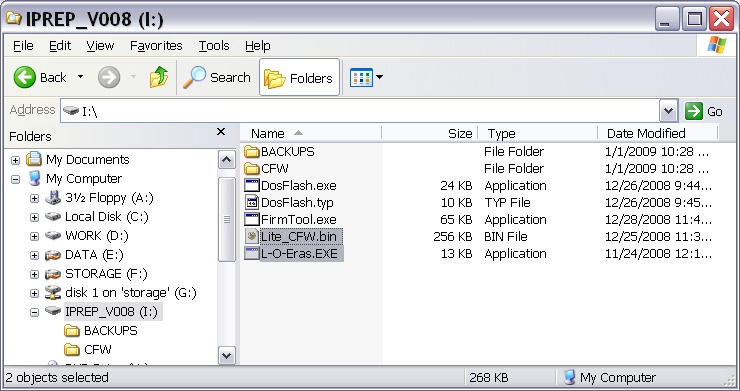Click the green Back arrow button
The height and width of the screenshot is (391, 740).
[x=25, y=77]
